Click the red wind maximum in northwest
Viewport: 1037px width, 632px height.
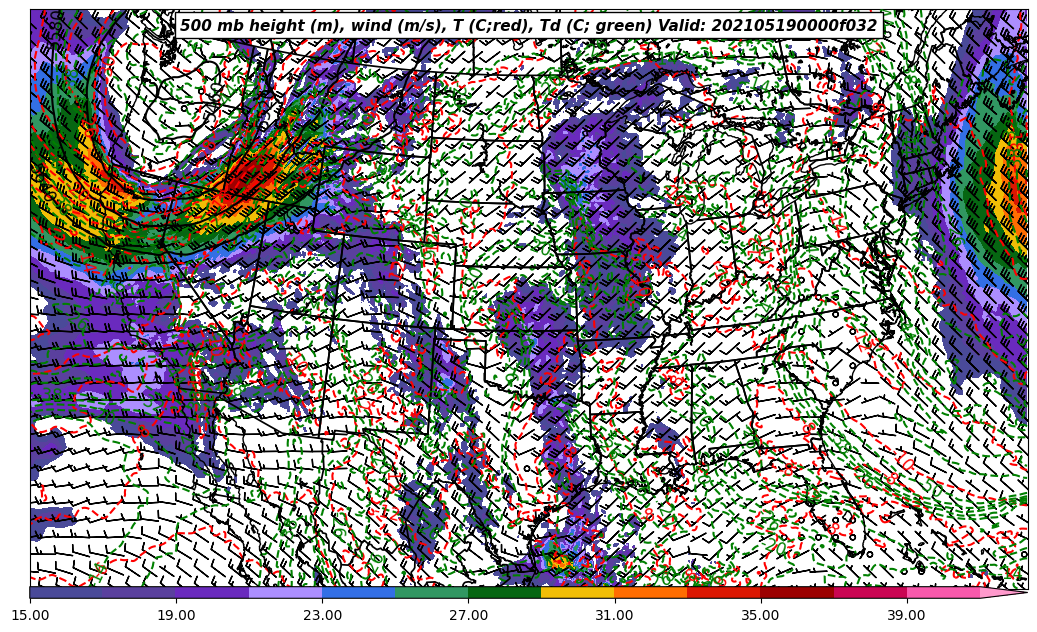tap(248, 178)
